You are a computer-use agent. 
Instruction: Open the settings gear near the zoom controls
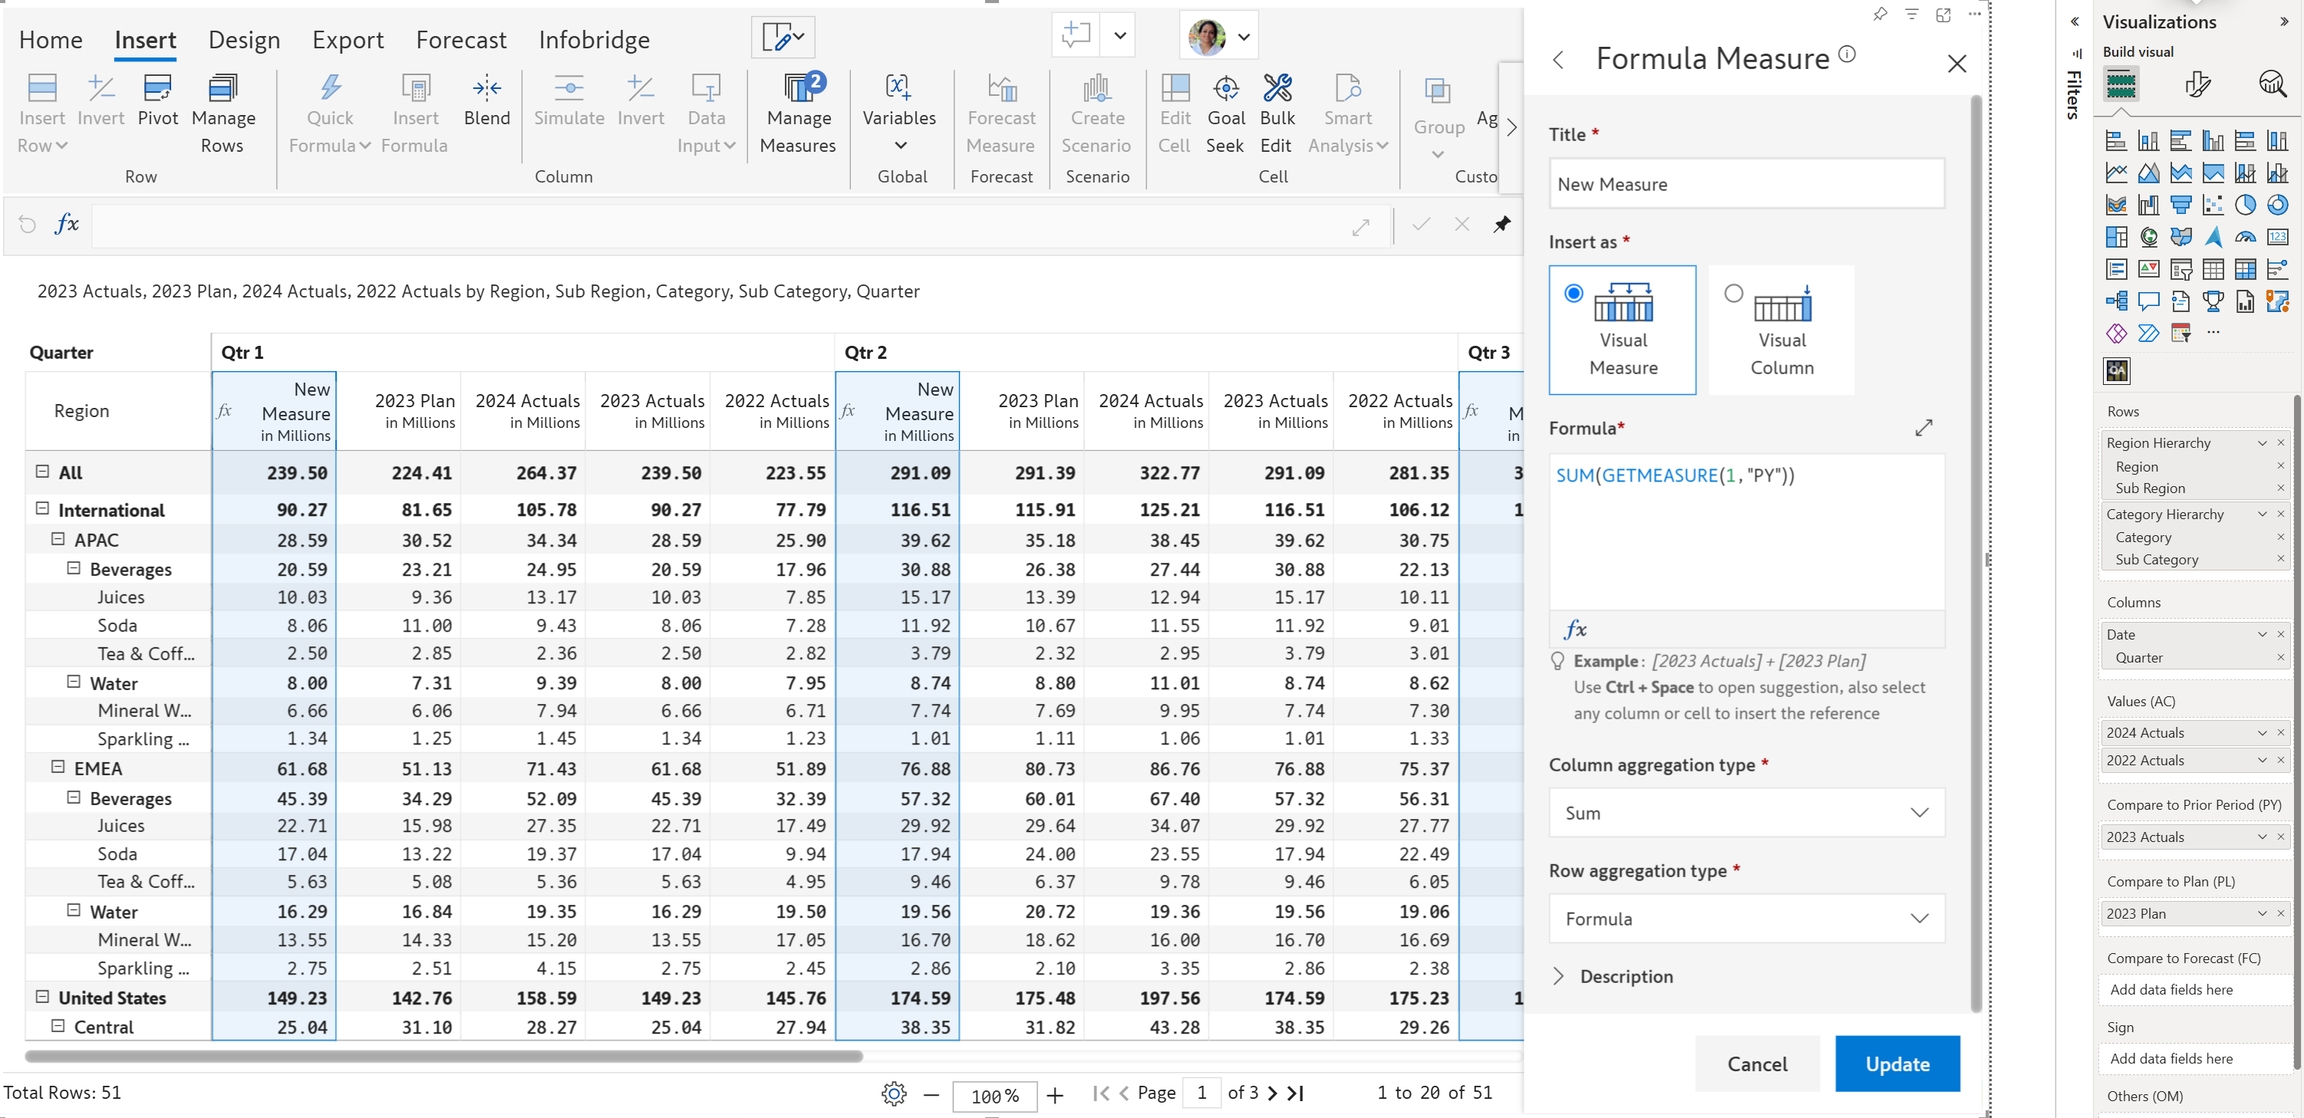(x=894, y=1094)
